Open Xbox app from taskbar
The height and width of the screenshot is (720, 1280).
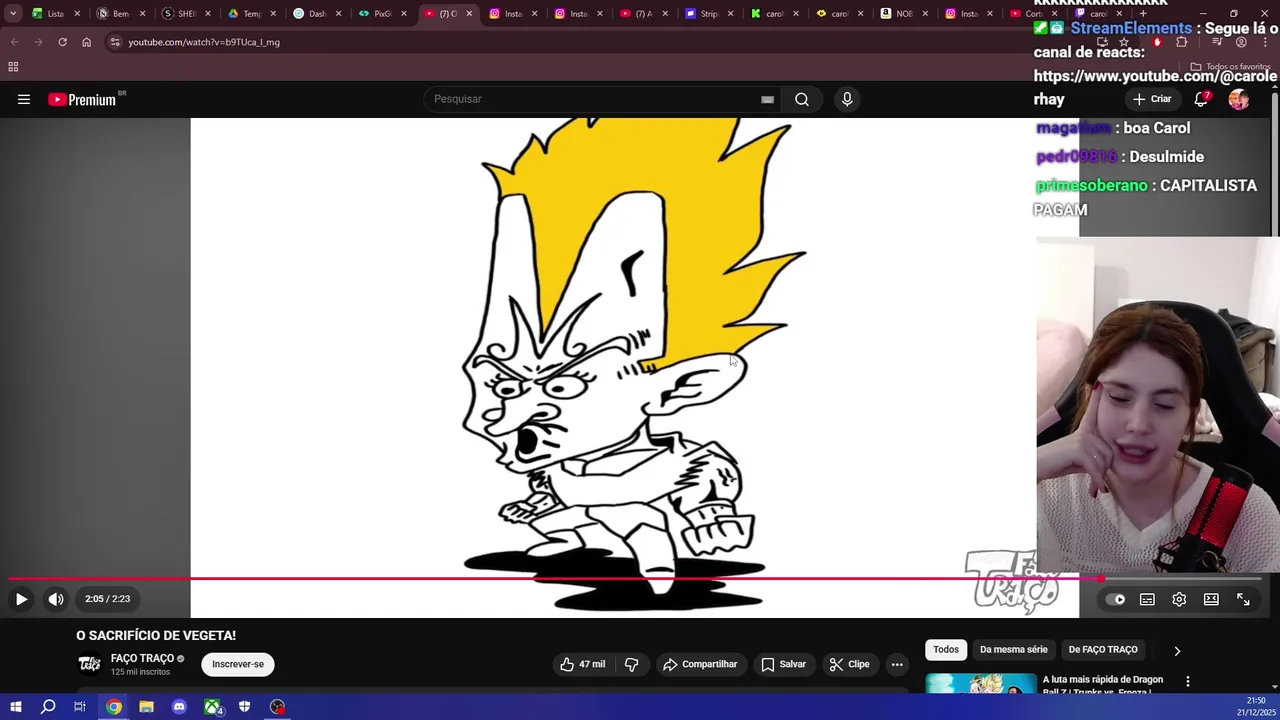click(x=212, y=707)
